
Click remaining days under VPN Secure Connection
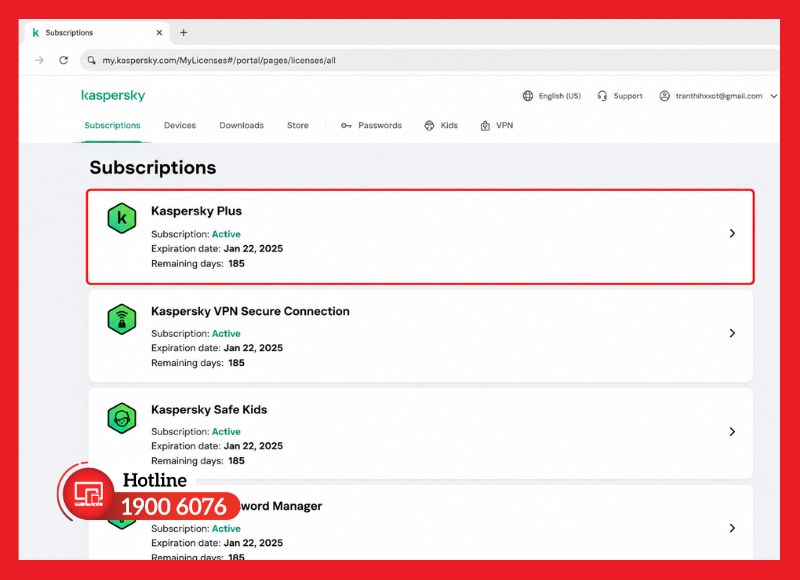click(236, 363)
